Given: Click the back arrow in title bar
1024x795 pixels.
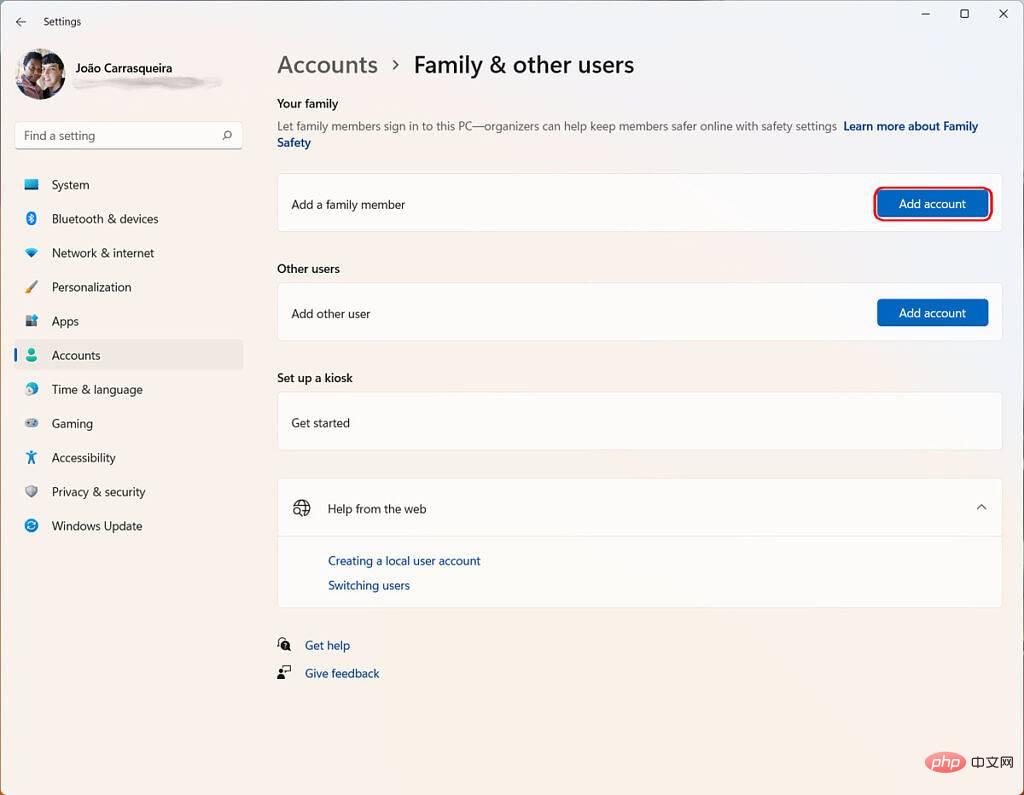Looking at the screenshot, I should (21, 21).
